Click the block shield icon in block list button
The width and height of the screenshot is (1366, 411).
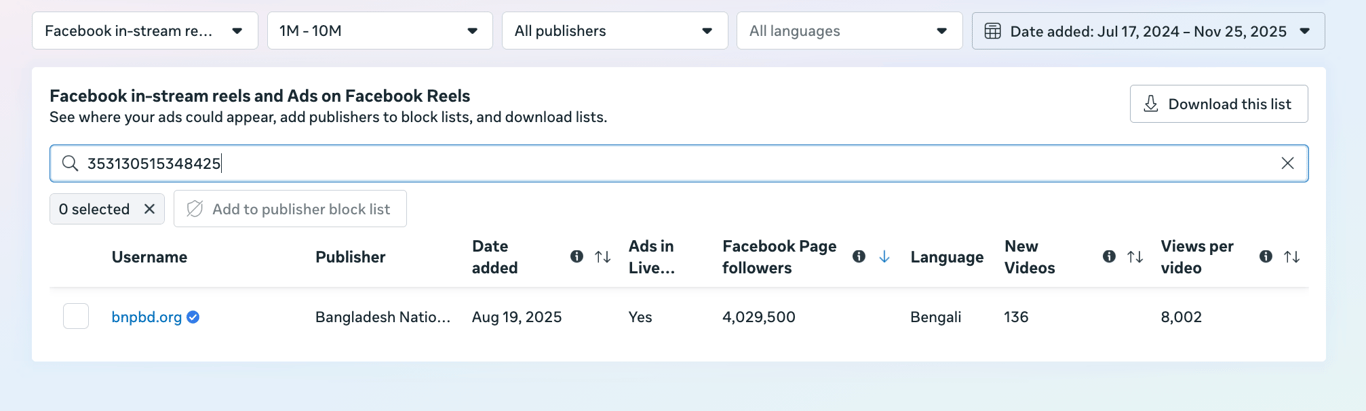tap(195, 209)
